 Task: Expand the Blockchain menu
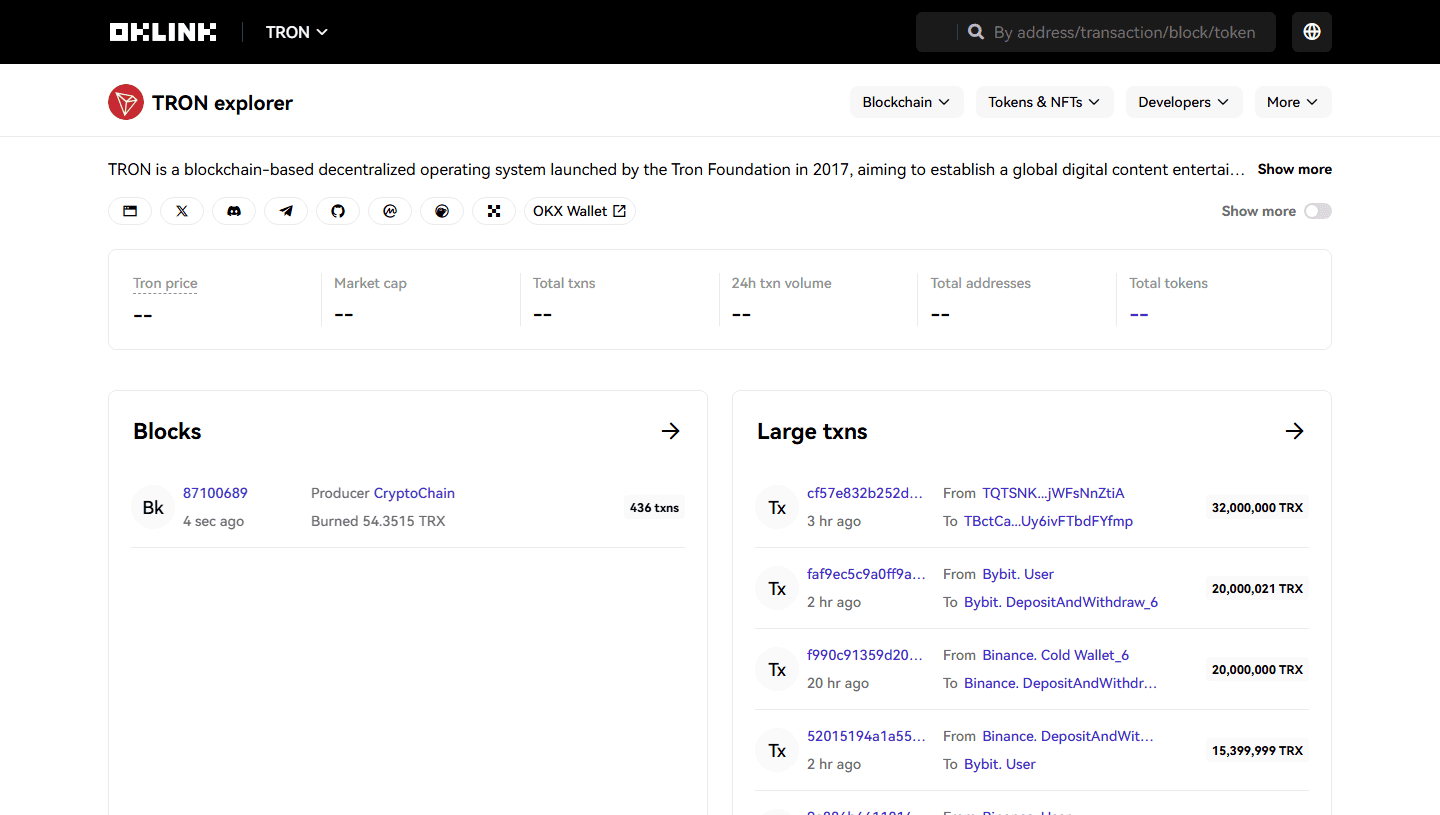(x=907, y=102)
